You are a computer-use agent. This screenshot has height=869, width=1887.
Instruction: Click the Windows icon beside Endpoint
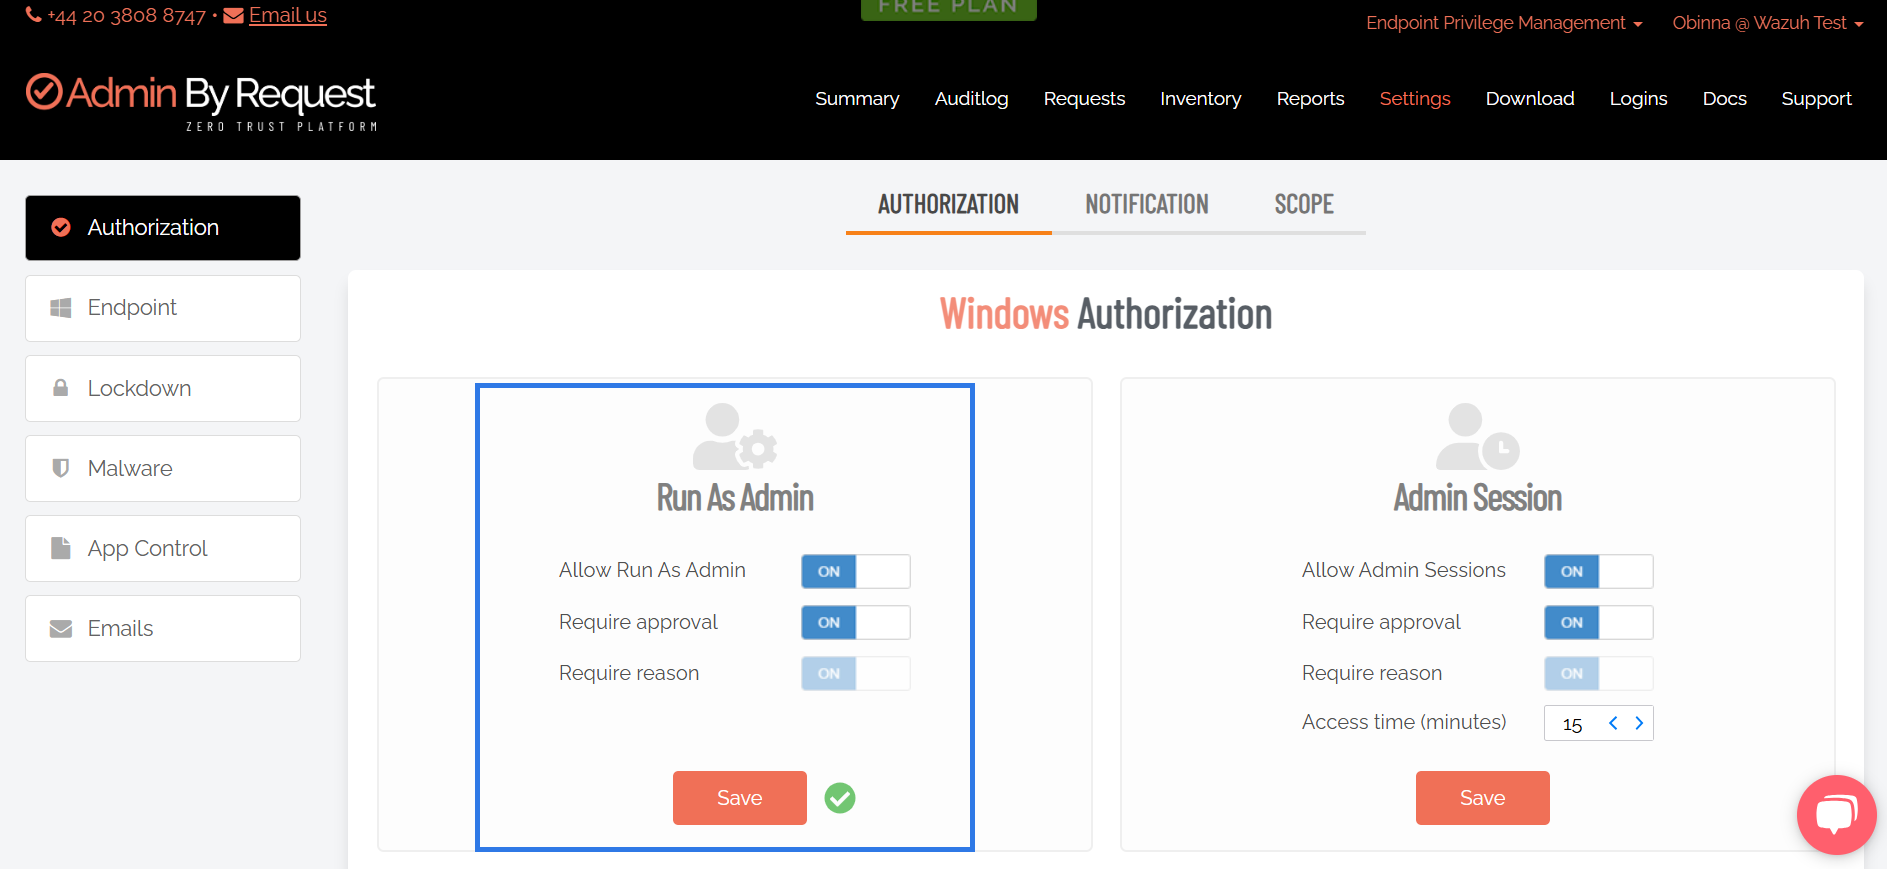(x=61, y=308)
